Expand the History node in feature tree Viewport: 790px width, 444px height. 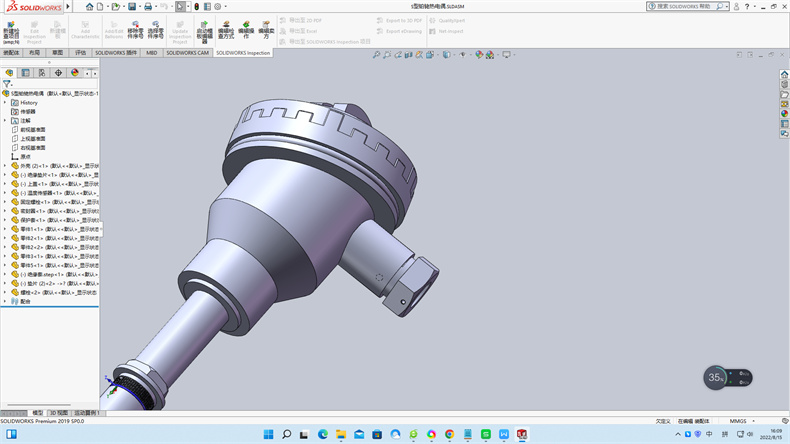click(x=5, y=102)
